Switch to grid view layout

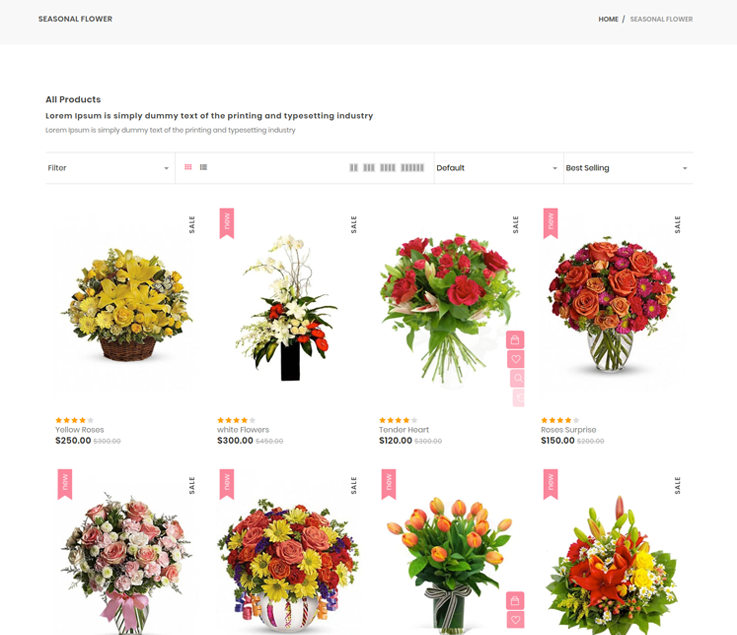(188, 167)
